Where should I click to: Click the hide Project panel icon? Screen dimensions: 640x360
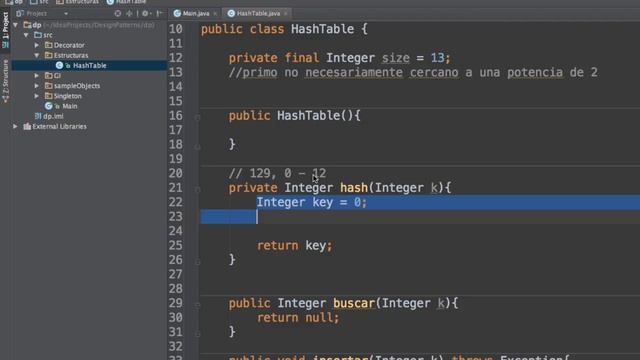160,13
